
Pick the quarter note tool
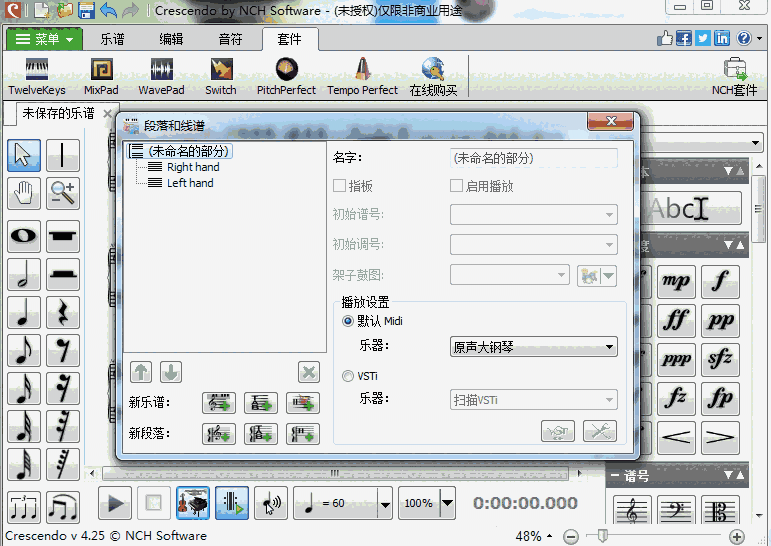(24, 312)
